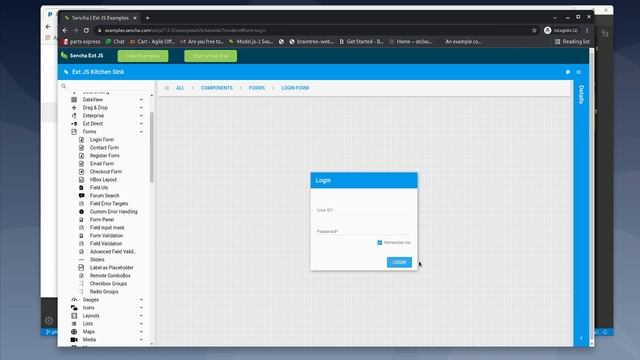
Task: Expand the Enterprise category arrow
Action: (x=141, y=116)
